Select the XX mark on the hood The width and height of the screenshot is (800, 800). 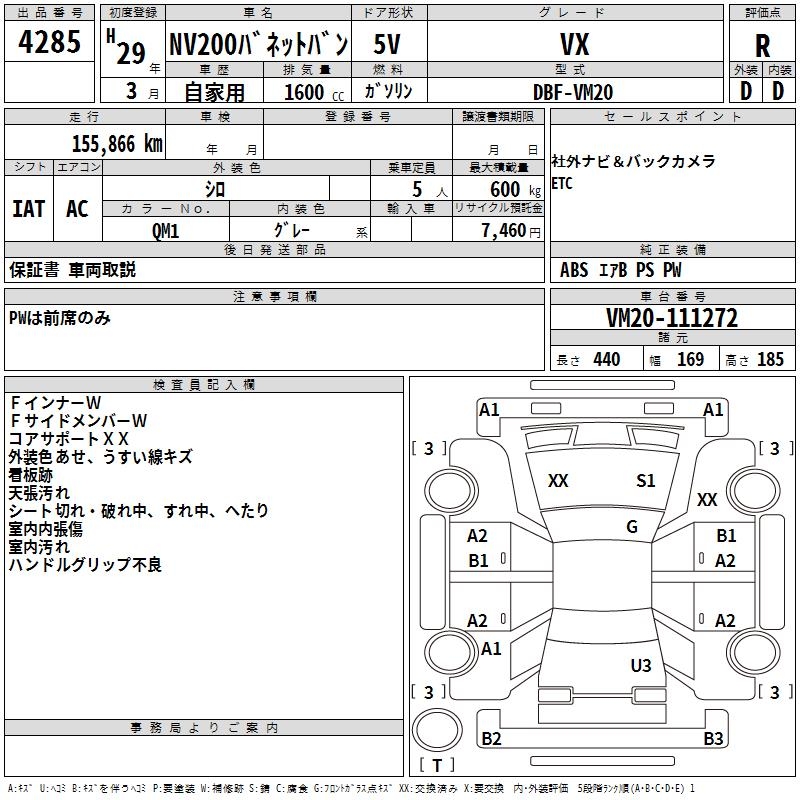point(558,481)
